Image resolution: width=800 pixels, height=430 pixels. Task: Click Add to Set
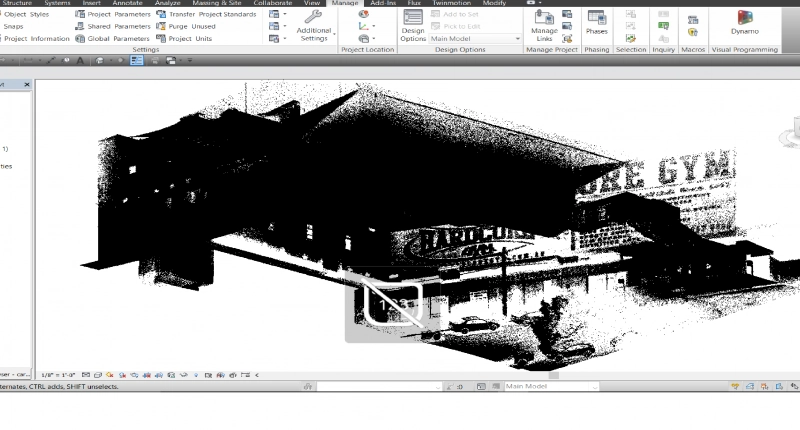tap(455, 14)
